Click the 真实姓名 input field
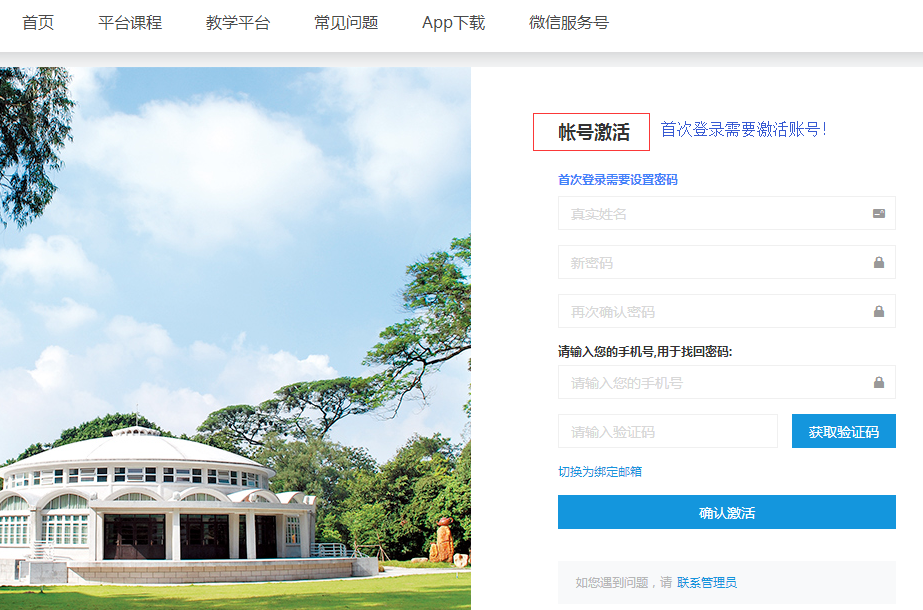 point(726,213)
